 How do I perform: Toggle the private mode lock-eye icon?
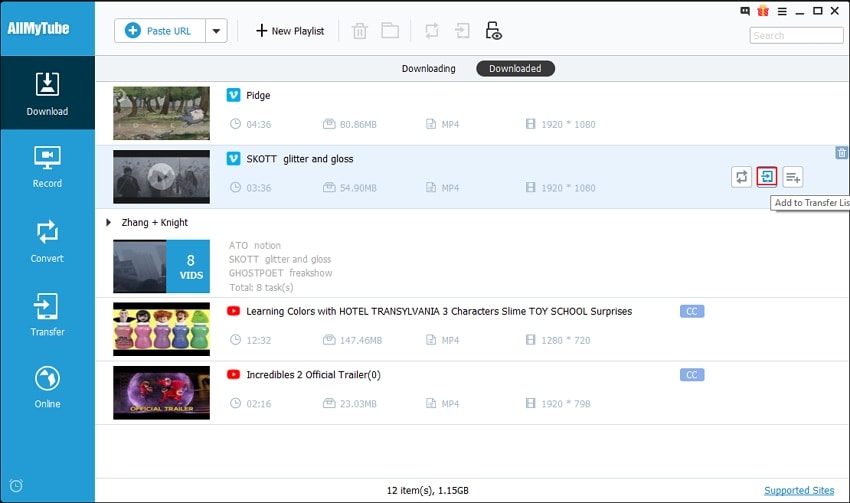[493, 31]
